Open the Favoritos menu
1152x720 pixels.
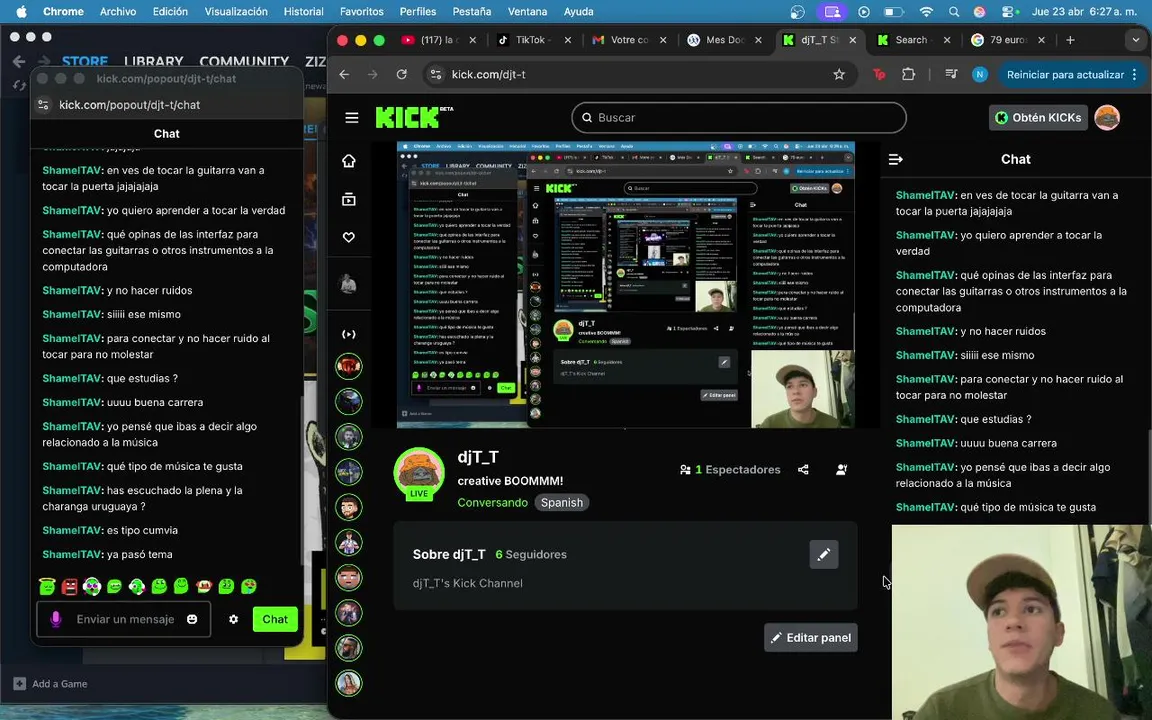pos(361,12)
